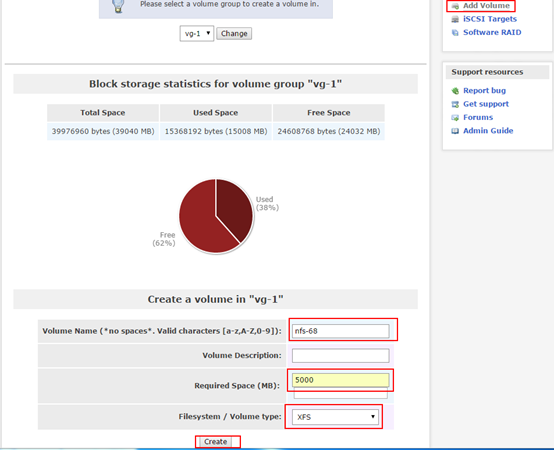This screenshot has height=450, width=554.
Task: Click the Software RAID icon
Action: click(x=455, y=32)
